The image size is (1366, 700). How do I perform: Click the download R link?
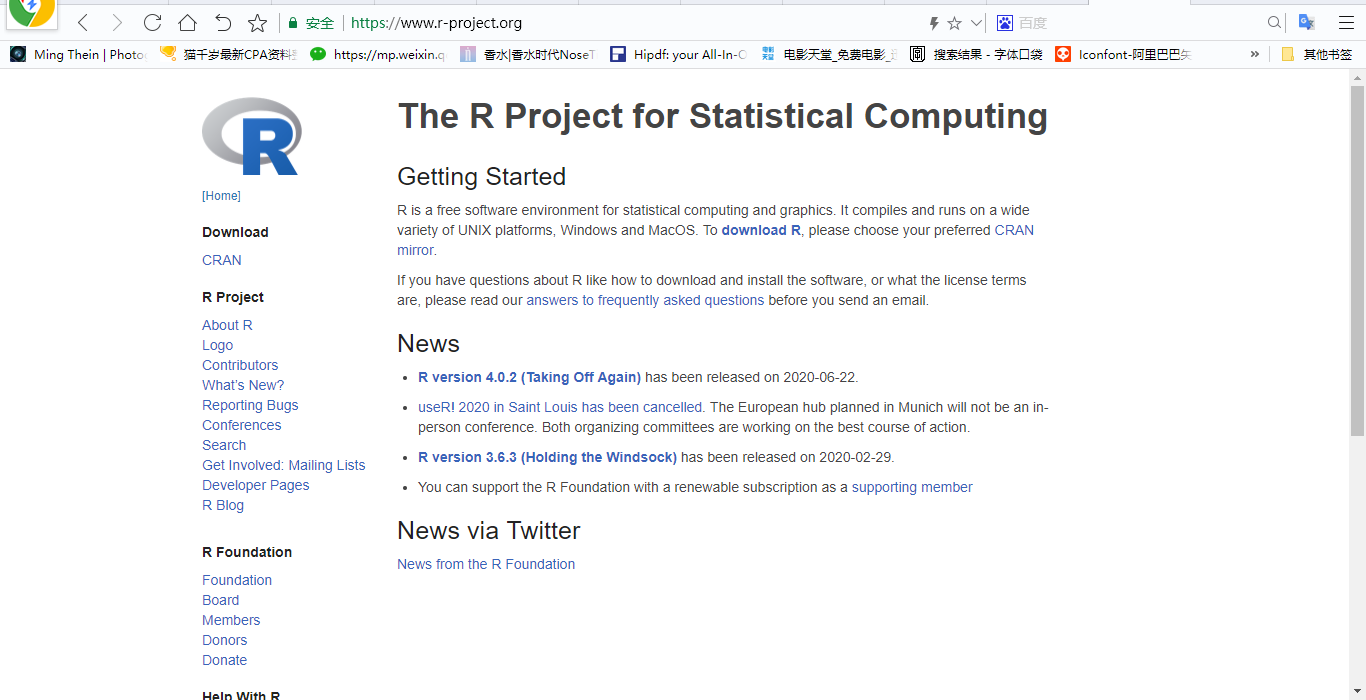click(761, 230)
